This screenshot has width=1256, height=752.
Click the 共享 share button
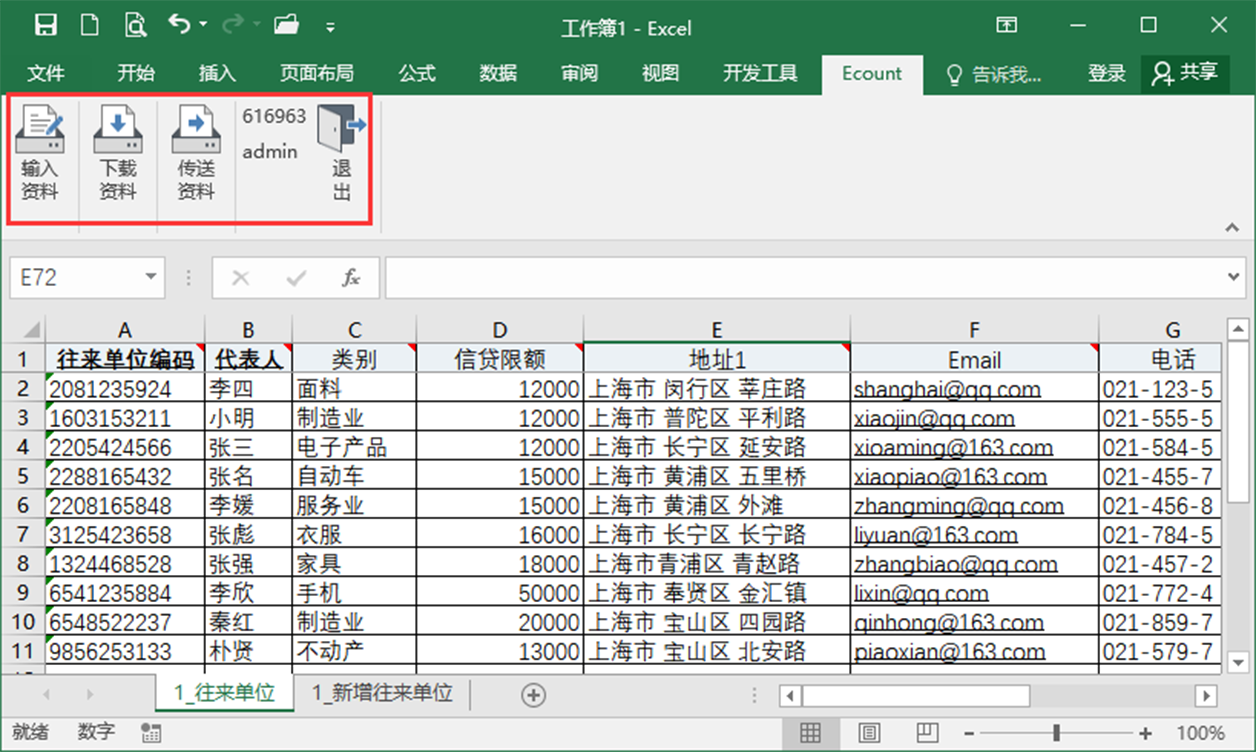pos(1185,73)
